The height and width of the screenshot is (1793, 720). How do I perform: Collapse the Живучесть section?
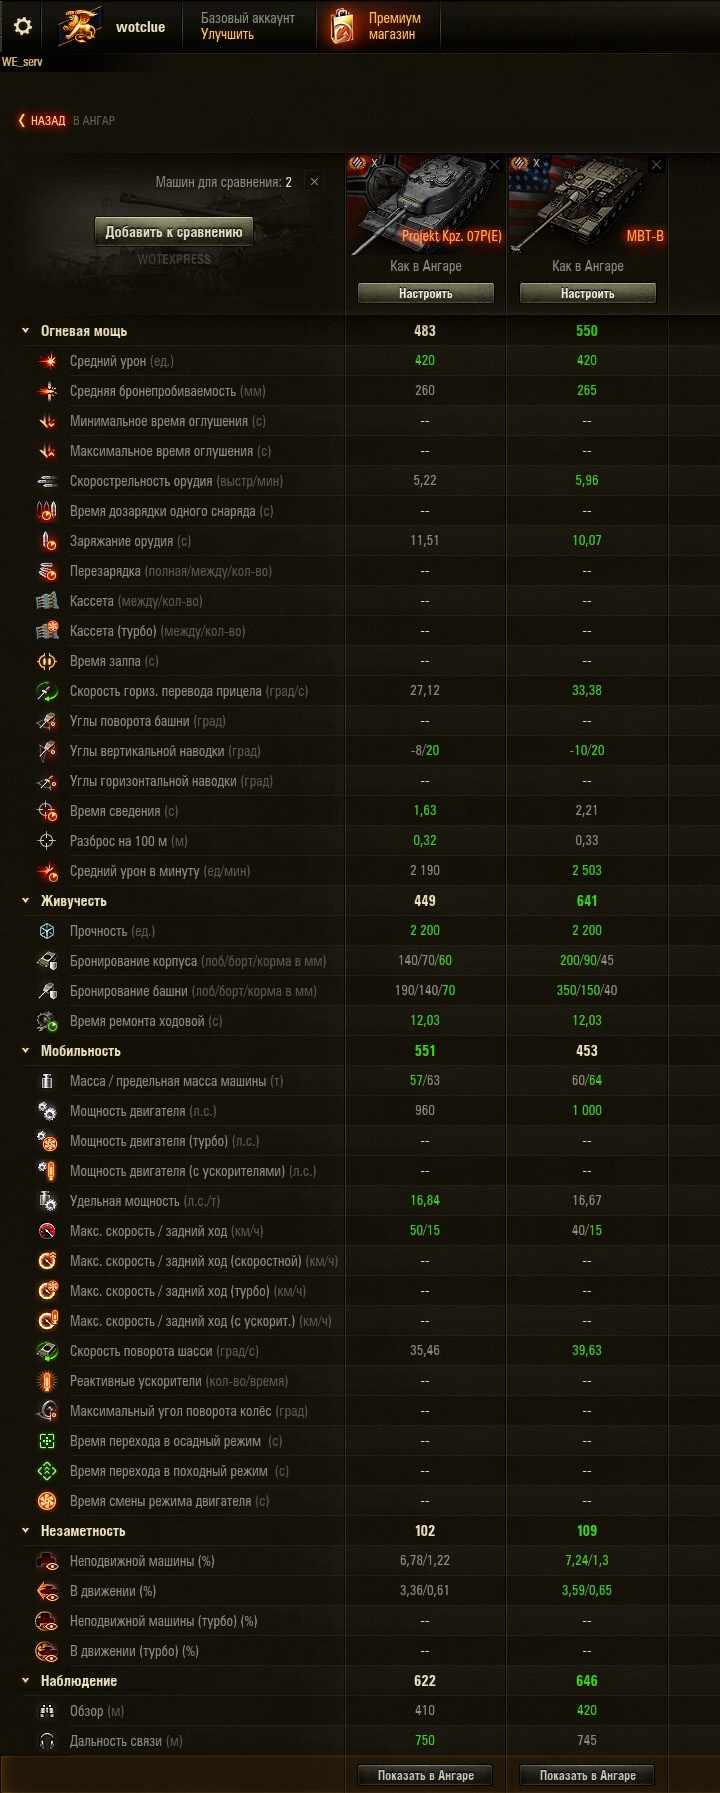pos(26,901)
